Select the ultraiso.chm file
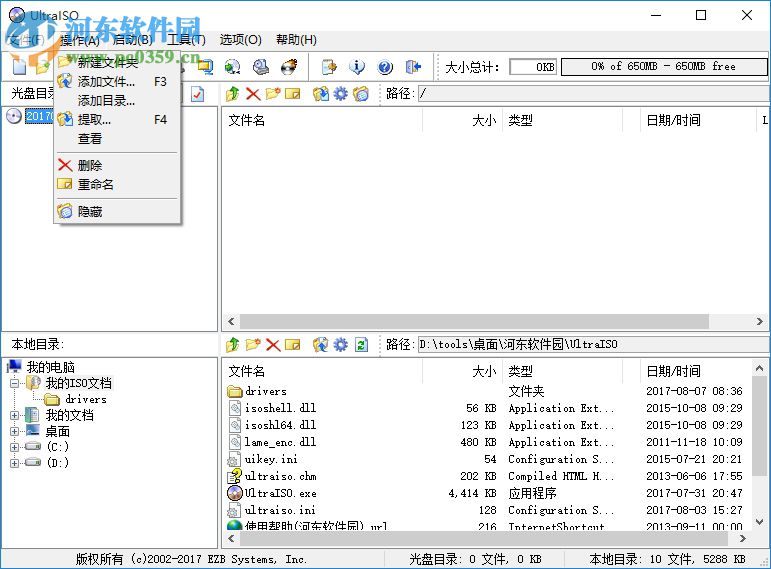The height and width of the screenshot is (569, 771). tap(280, 476)
